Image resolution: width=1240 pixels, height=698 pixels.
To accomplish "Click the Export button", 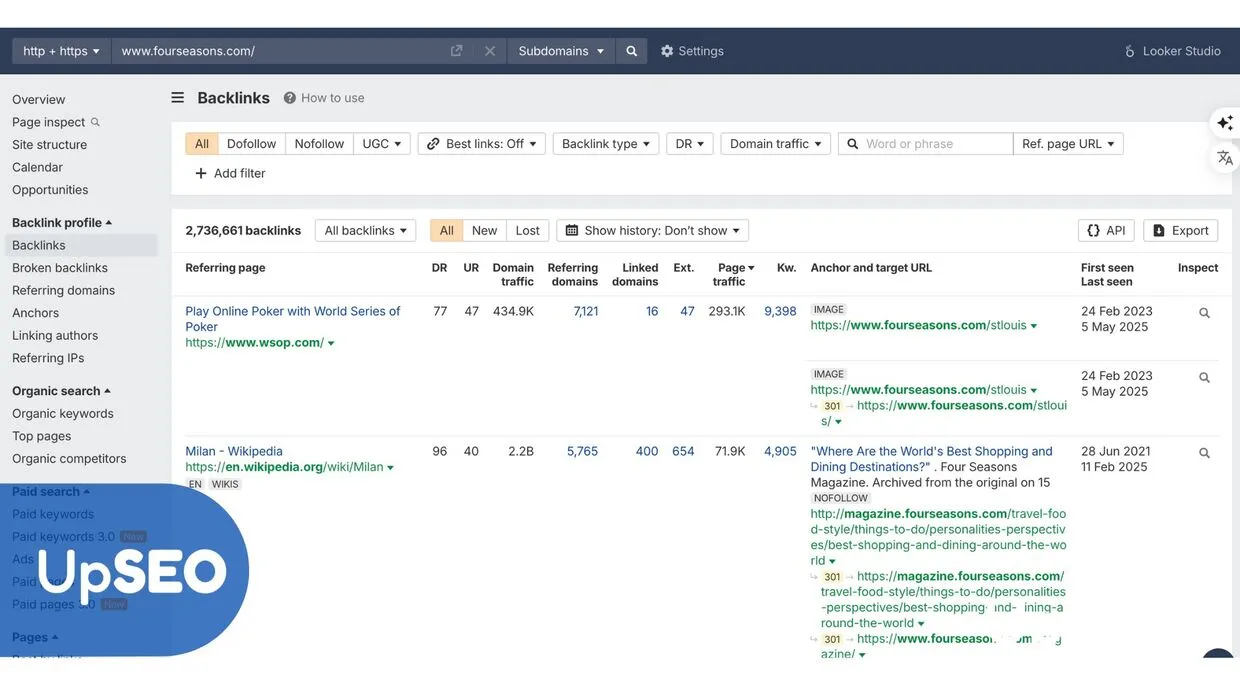I will (x=1181, y=230).
